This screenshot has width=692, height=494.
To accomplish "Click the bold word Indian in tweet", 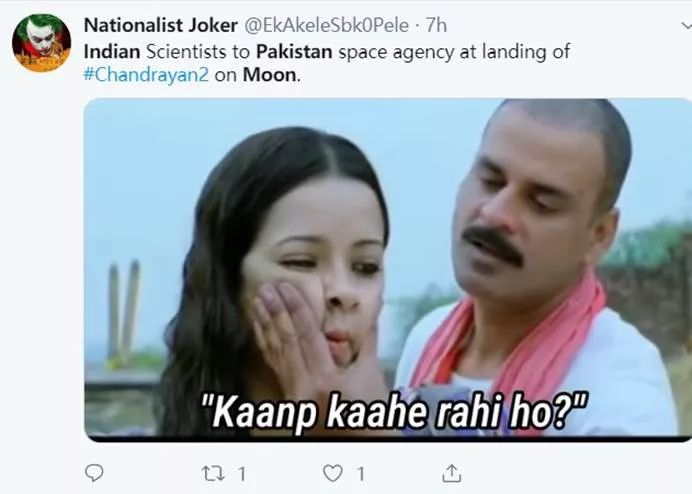I will 112,52.
